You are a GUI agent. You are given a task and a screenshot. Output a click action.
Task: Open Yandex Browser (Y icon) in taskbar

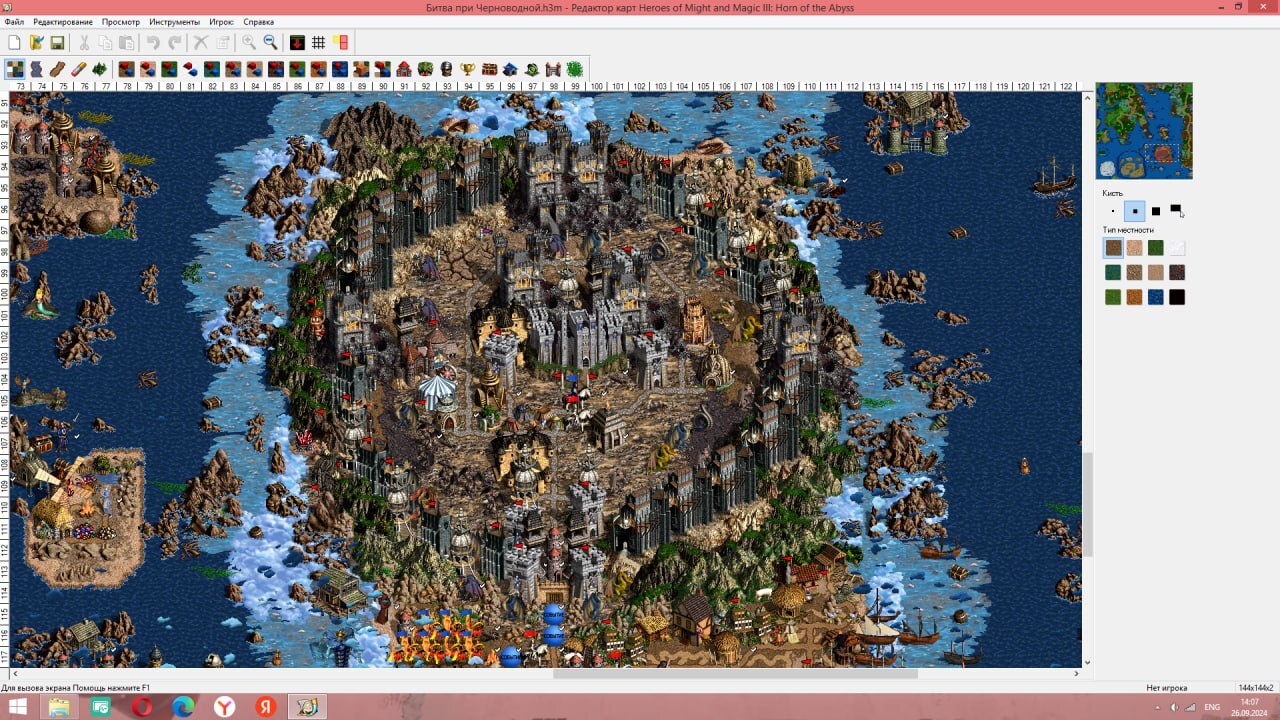pyautogui.click(x=225, y=707)
